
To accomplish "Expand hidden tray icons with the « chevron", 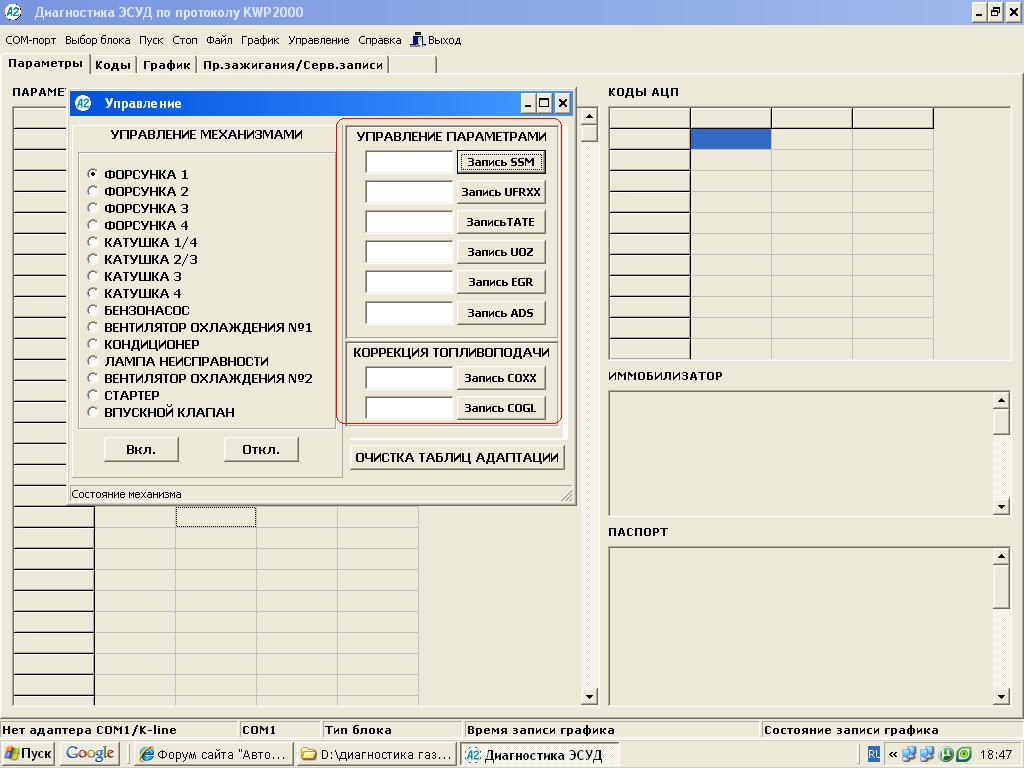I will click(893, 754).
